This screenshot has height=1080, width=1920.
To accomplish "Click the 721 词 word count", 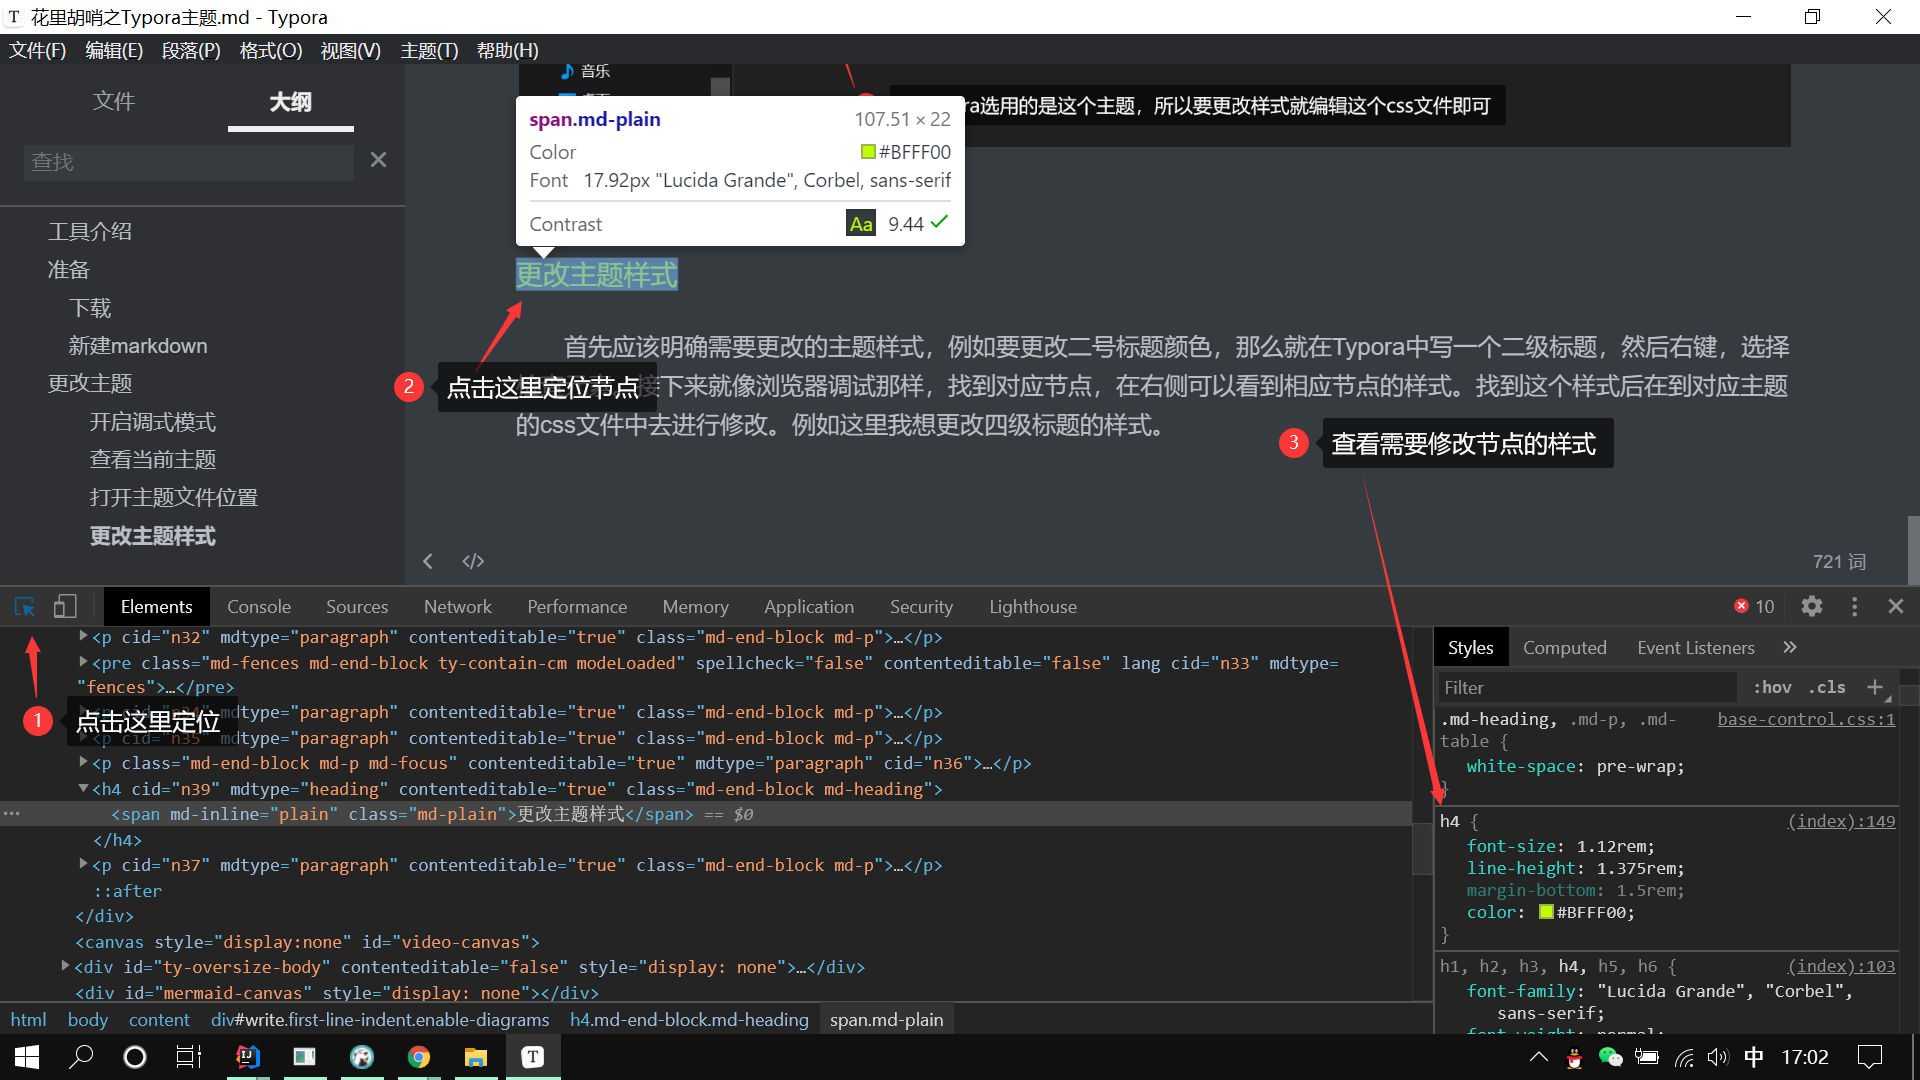I will [1839, 561].
